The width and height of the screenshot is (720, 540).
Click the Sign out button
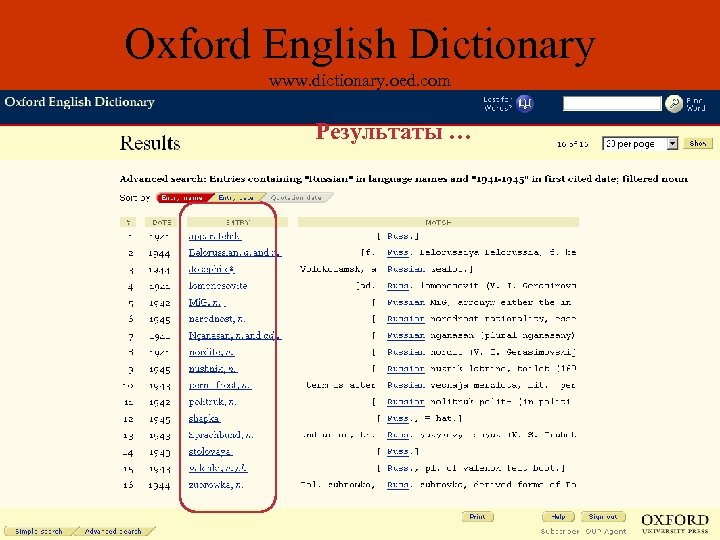point(603,517)
